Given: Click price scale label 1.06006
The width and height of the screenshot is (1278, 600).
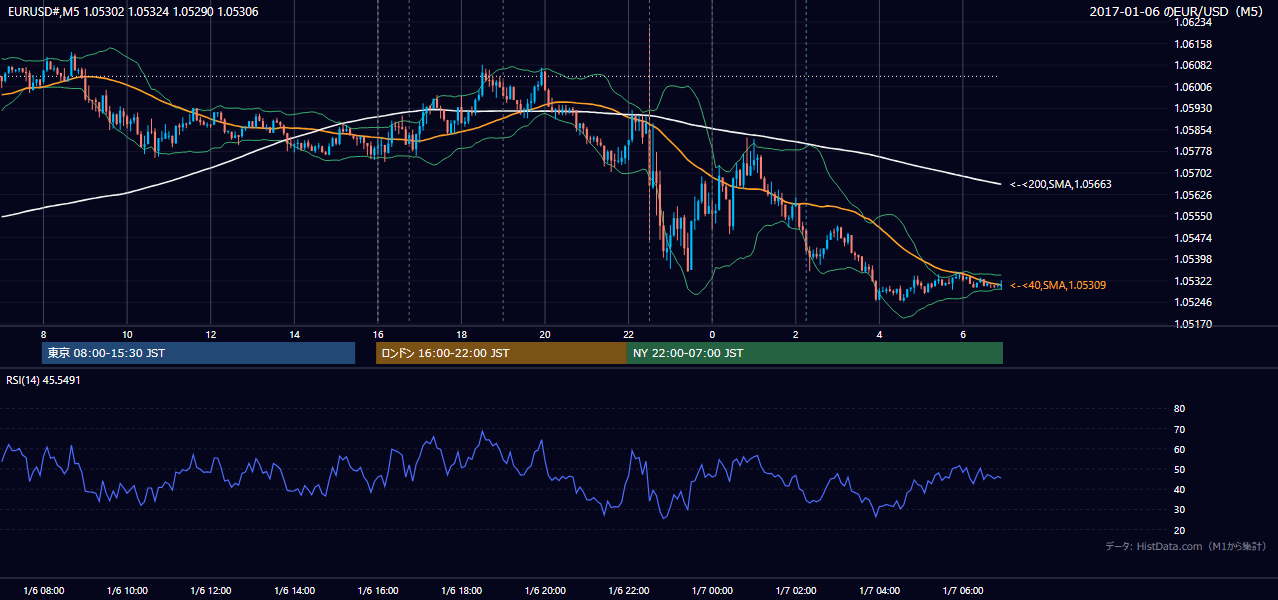Looking at the screenshot, I should [x=1192, y=87].
